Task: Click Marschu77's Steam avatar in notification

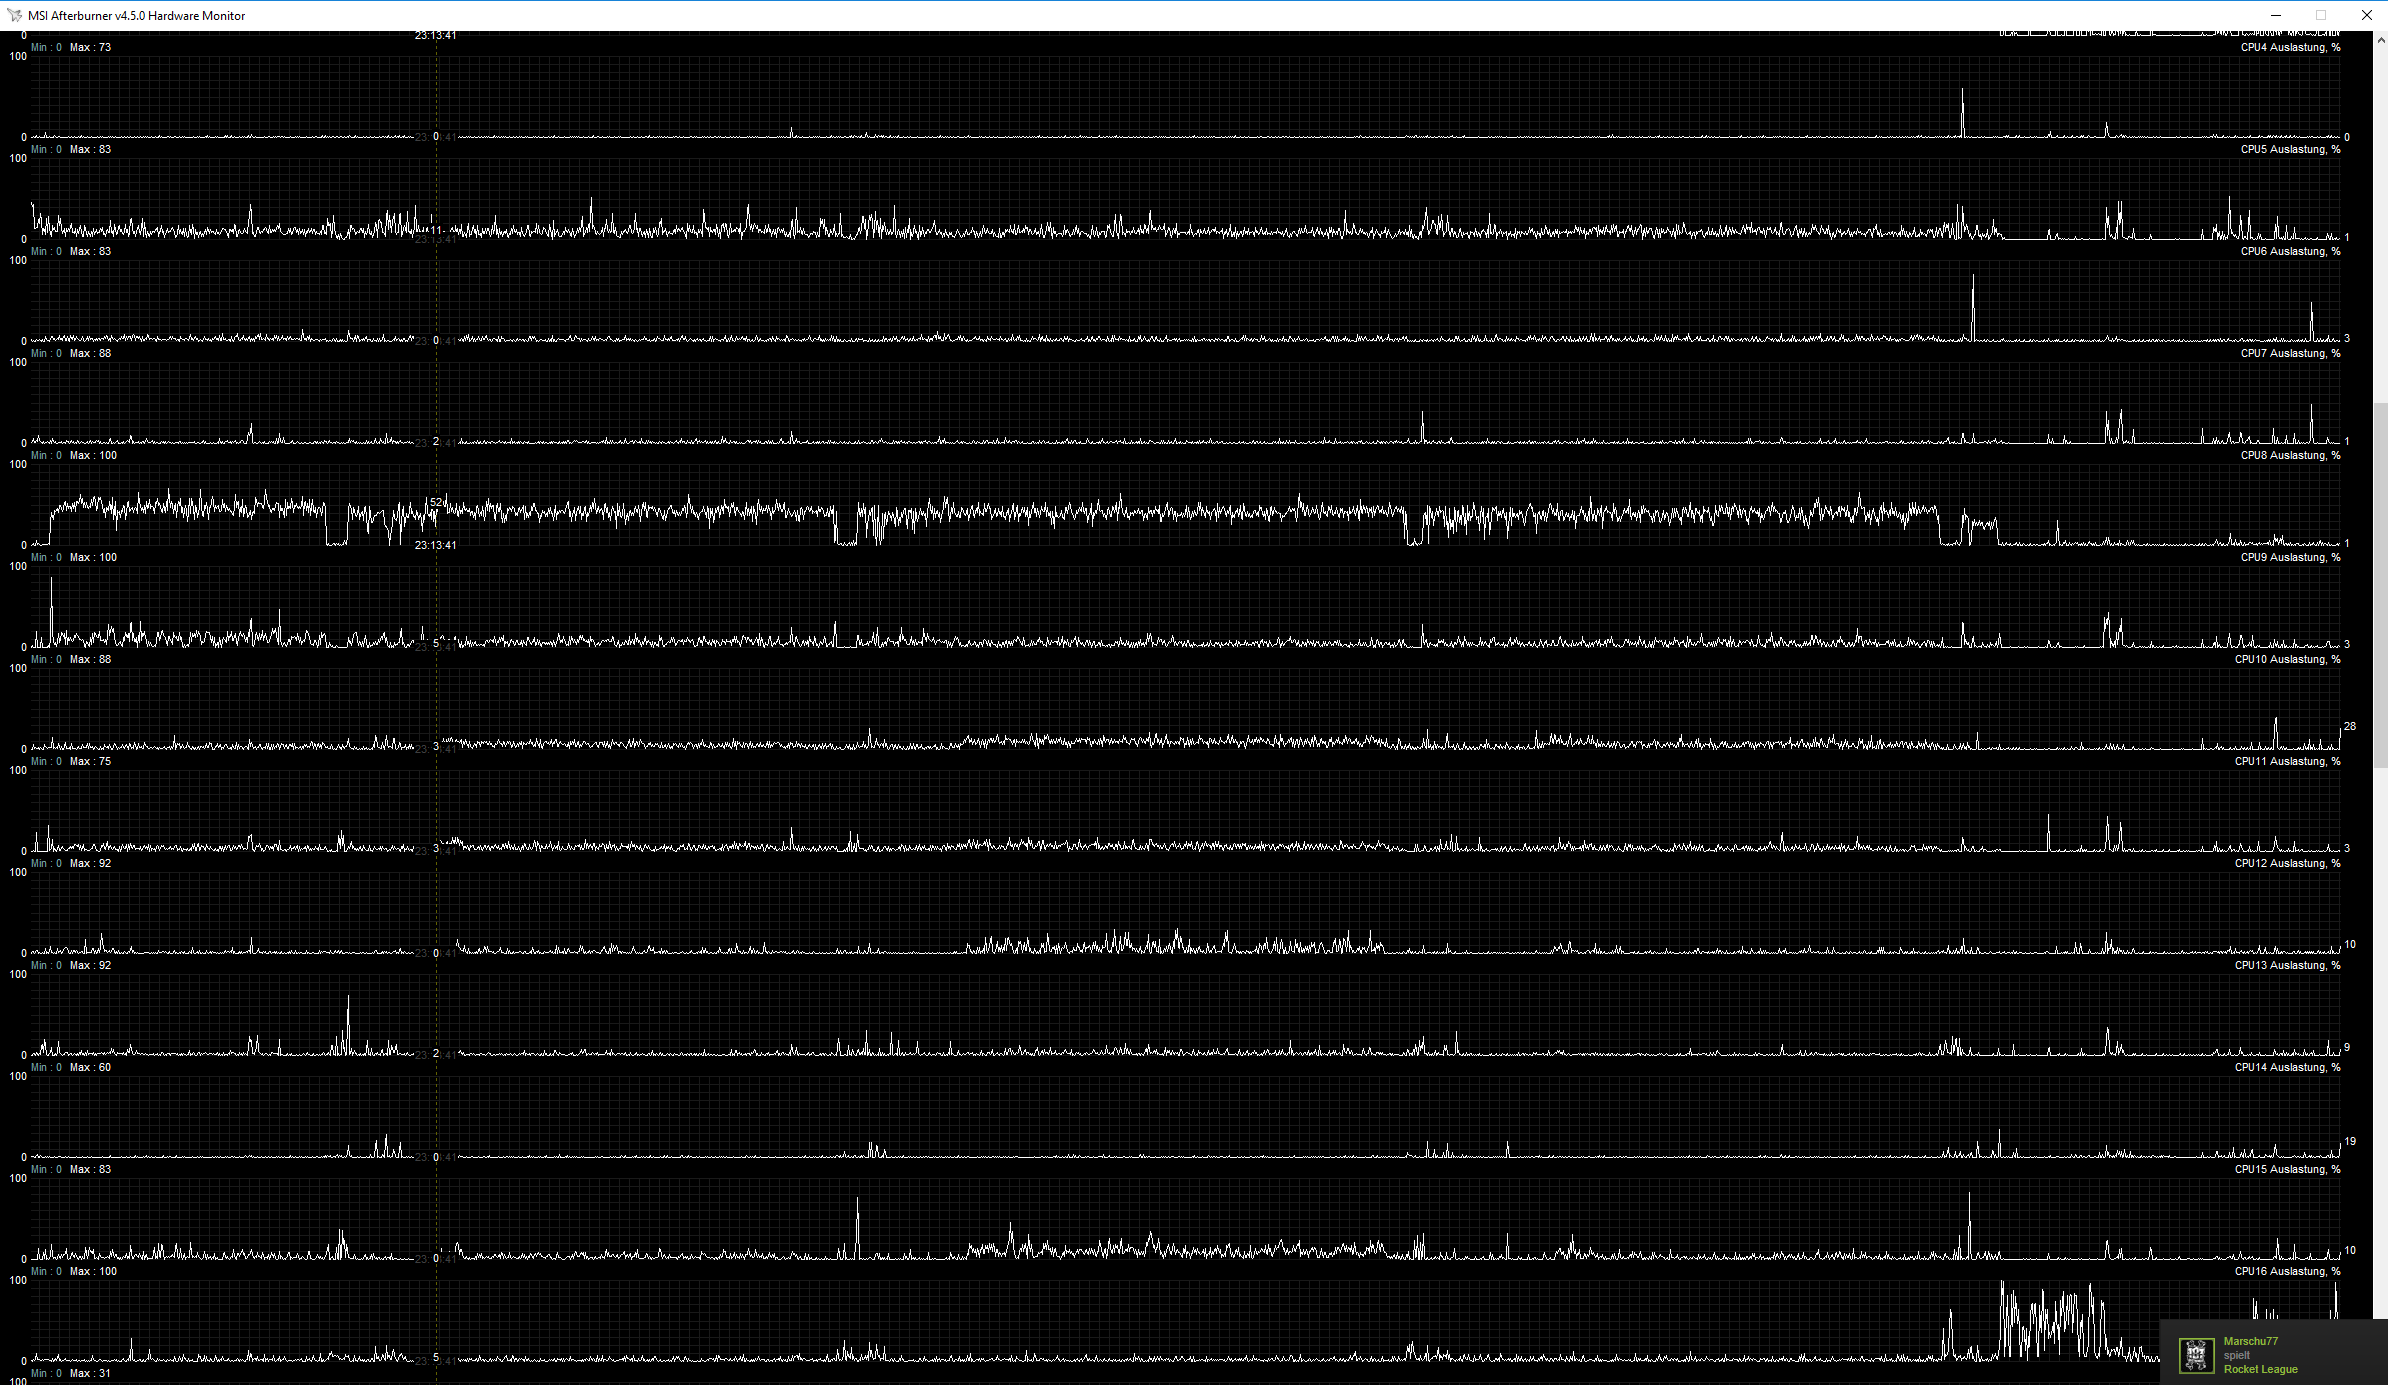Action: (x=2196, y=1355)
